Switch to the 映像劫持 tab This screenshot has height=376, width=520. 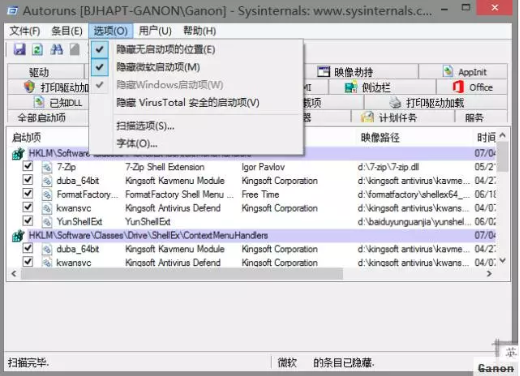[361, 72]
